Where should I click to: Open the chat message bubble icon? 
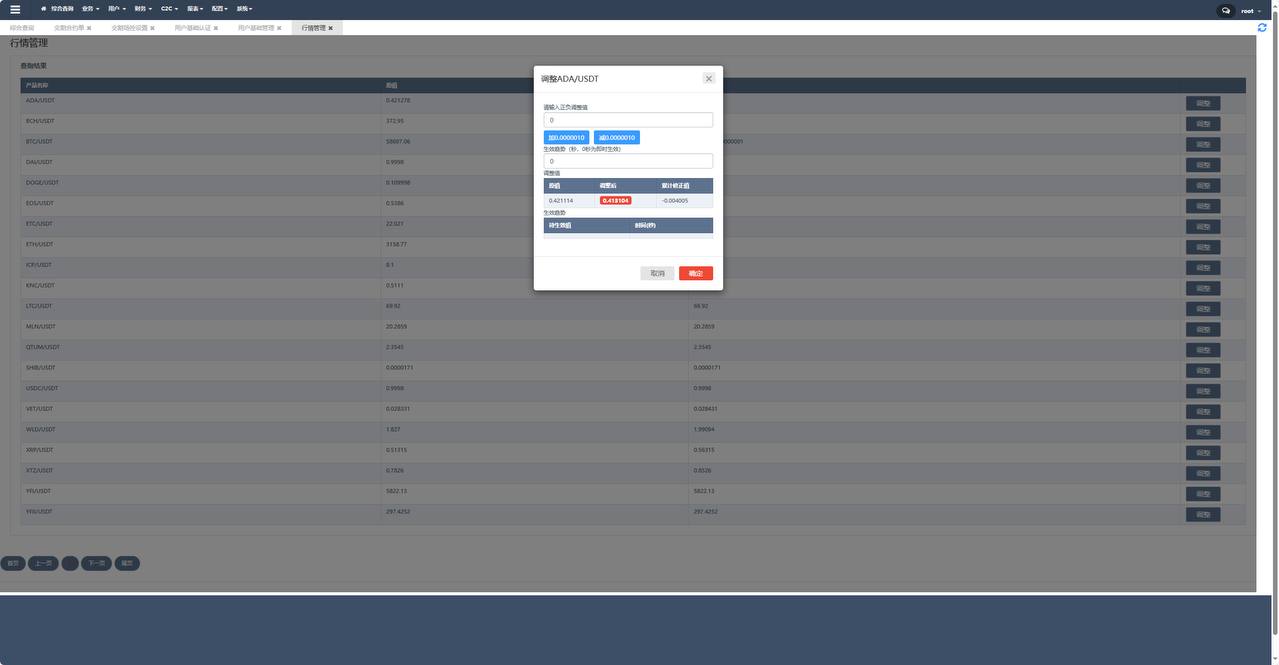pos(1225,10)
